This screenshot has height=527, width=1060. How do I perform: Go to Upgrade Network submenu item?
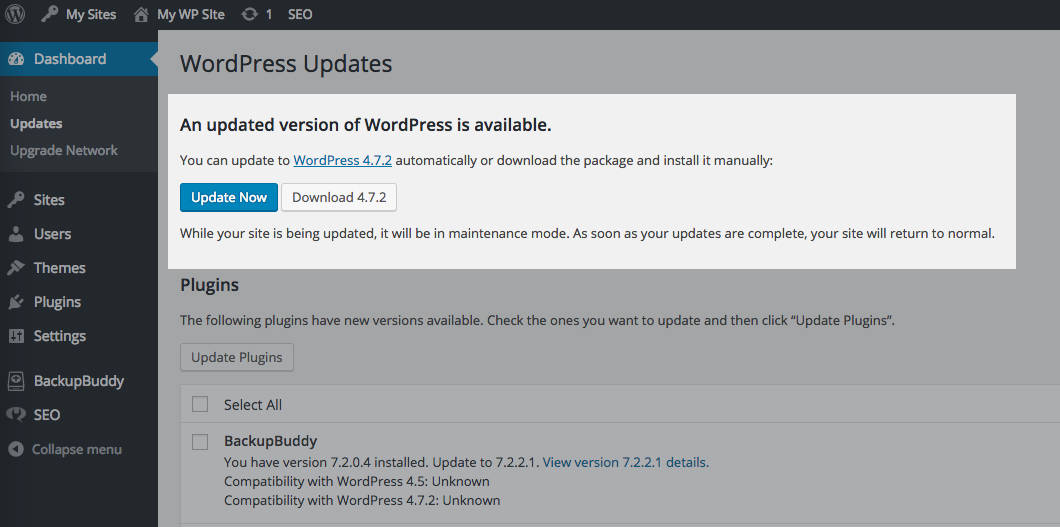tap(64, 150)
